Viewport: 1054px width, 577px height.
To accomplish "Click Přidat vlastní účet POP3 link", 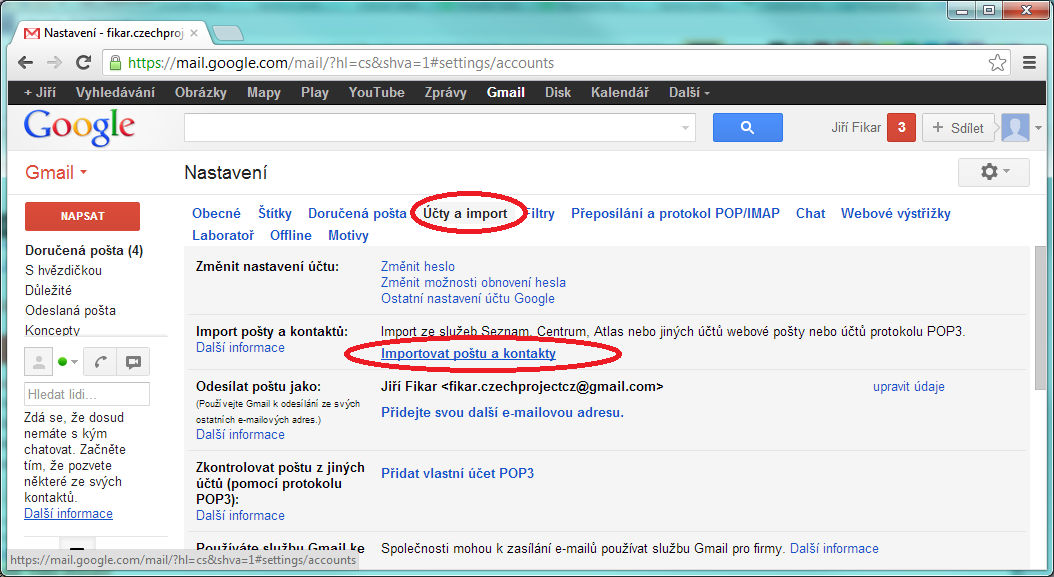I will (458, 473).
